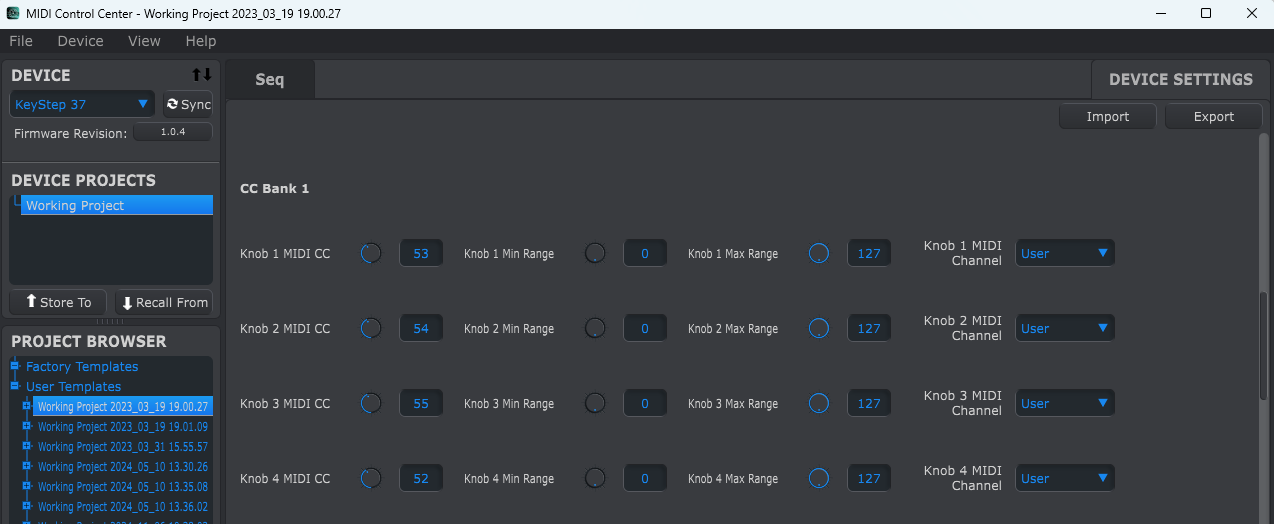The image size is (1274, 524).
Task: Click the Knob 1 MIDI CC dial
Action: pos(371,254)
